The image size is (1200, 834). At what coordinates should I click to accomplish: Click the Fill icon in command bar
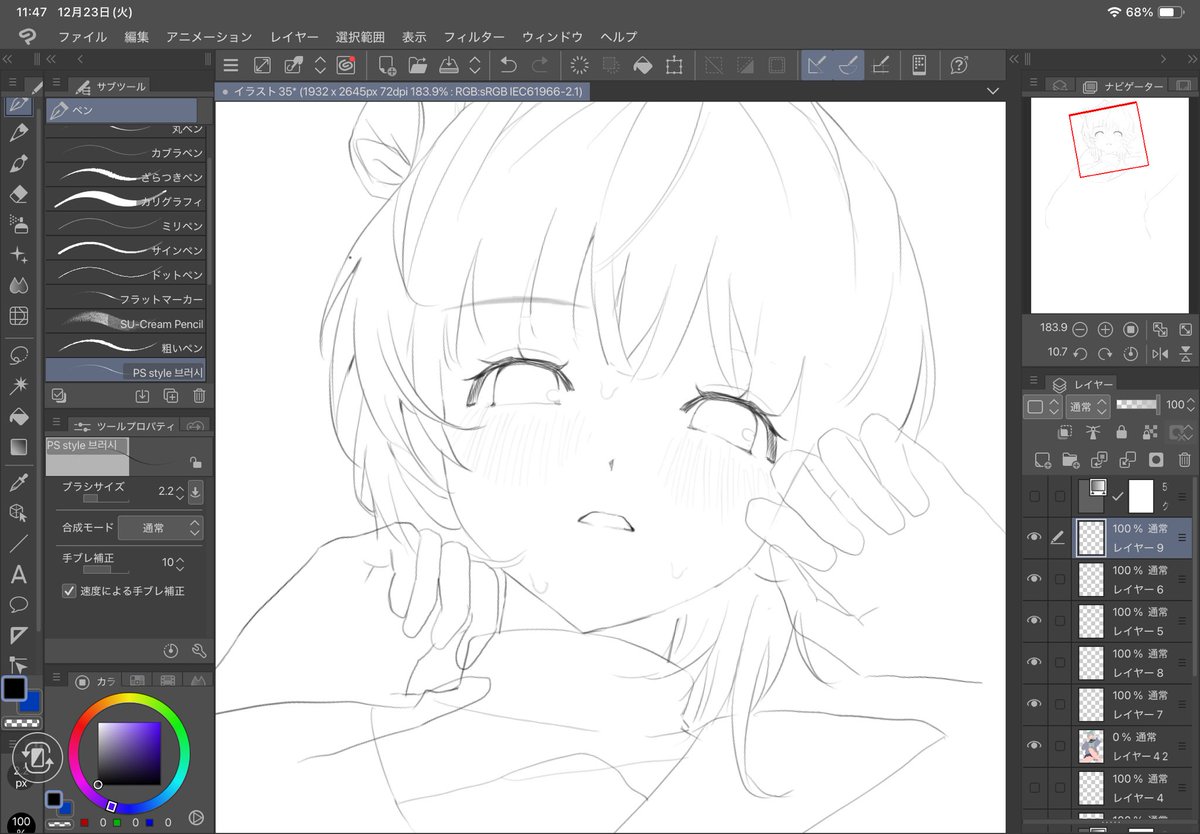coord(643,65)
